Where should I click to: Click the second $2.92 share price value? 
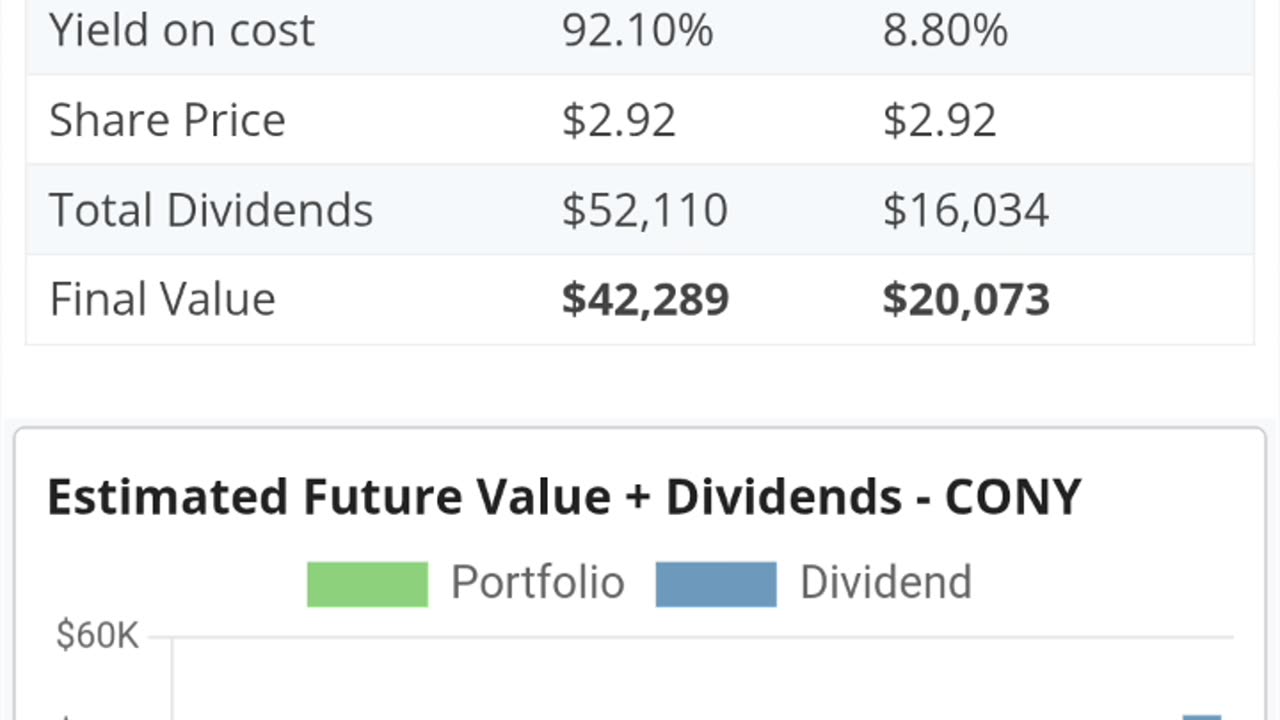[940, 120]
